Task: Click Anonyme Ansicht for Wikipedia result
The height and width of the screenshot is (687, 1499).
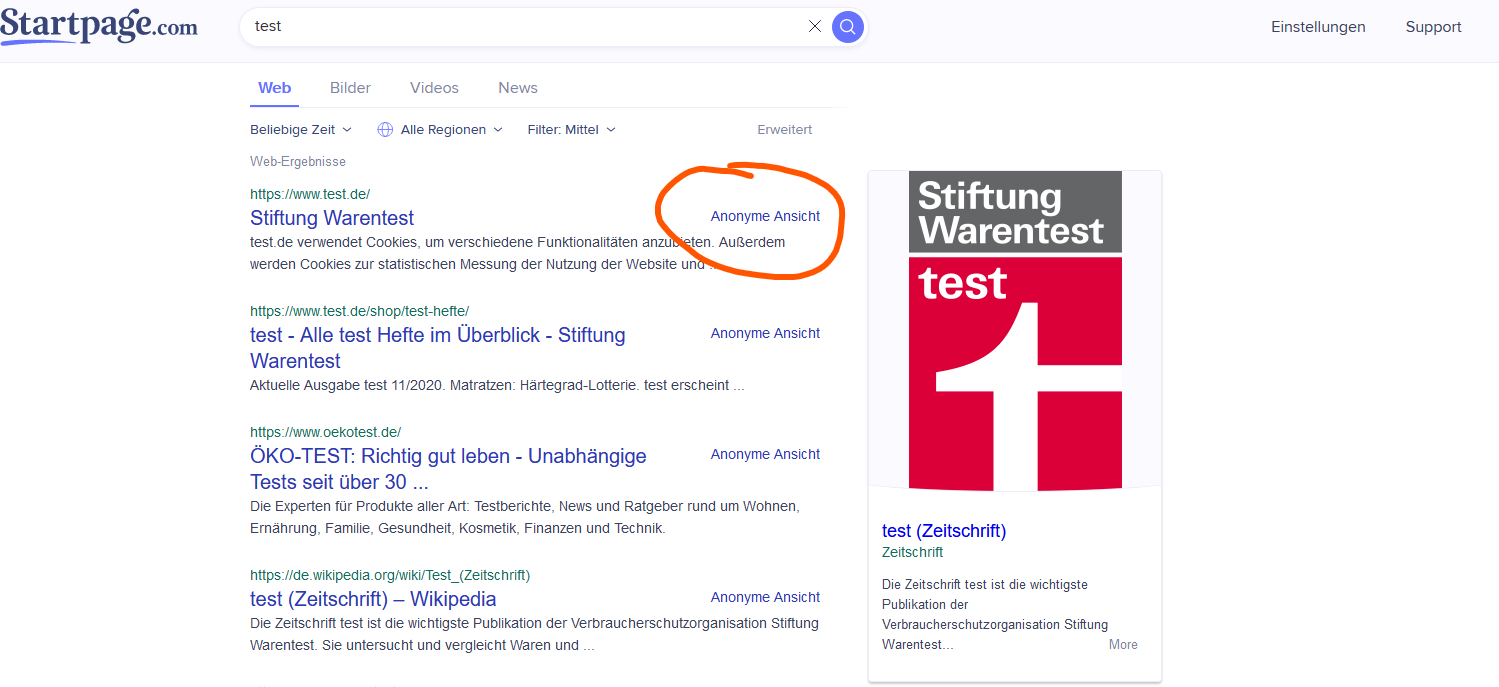Action: 765,597
